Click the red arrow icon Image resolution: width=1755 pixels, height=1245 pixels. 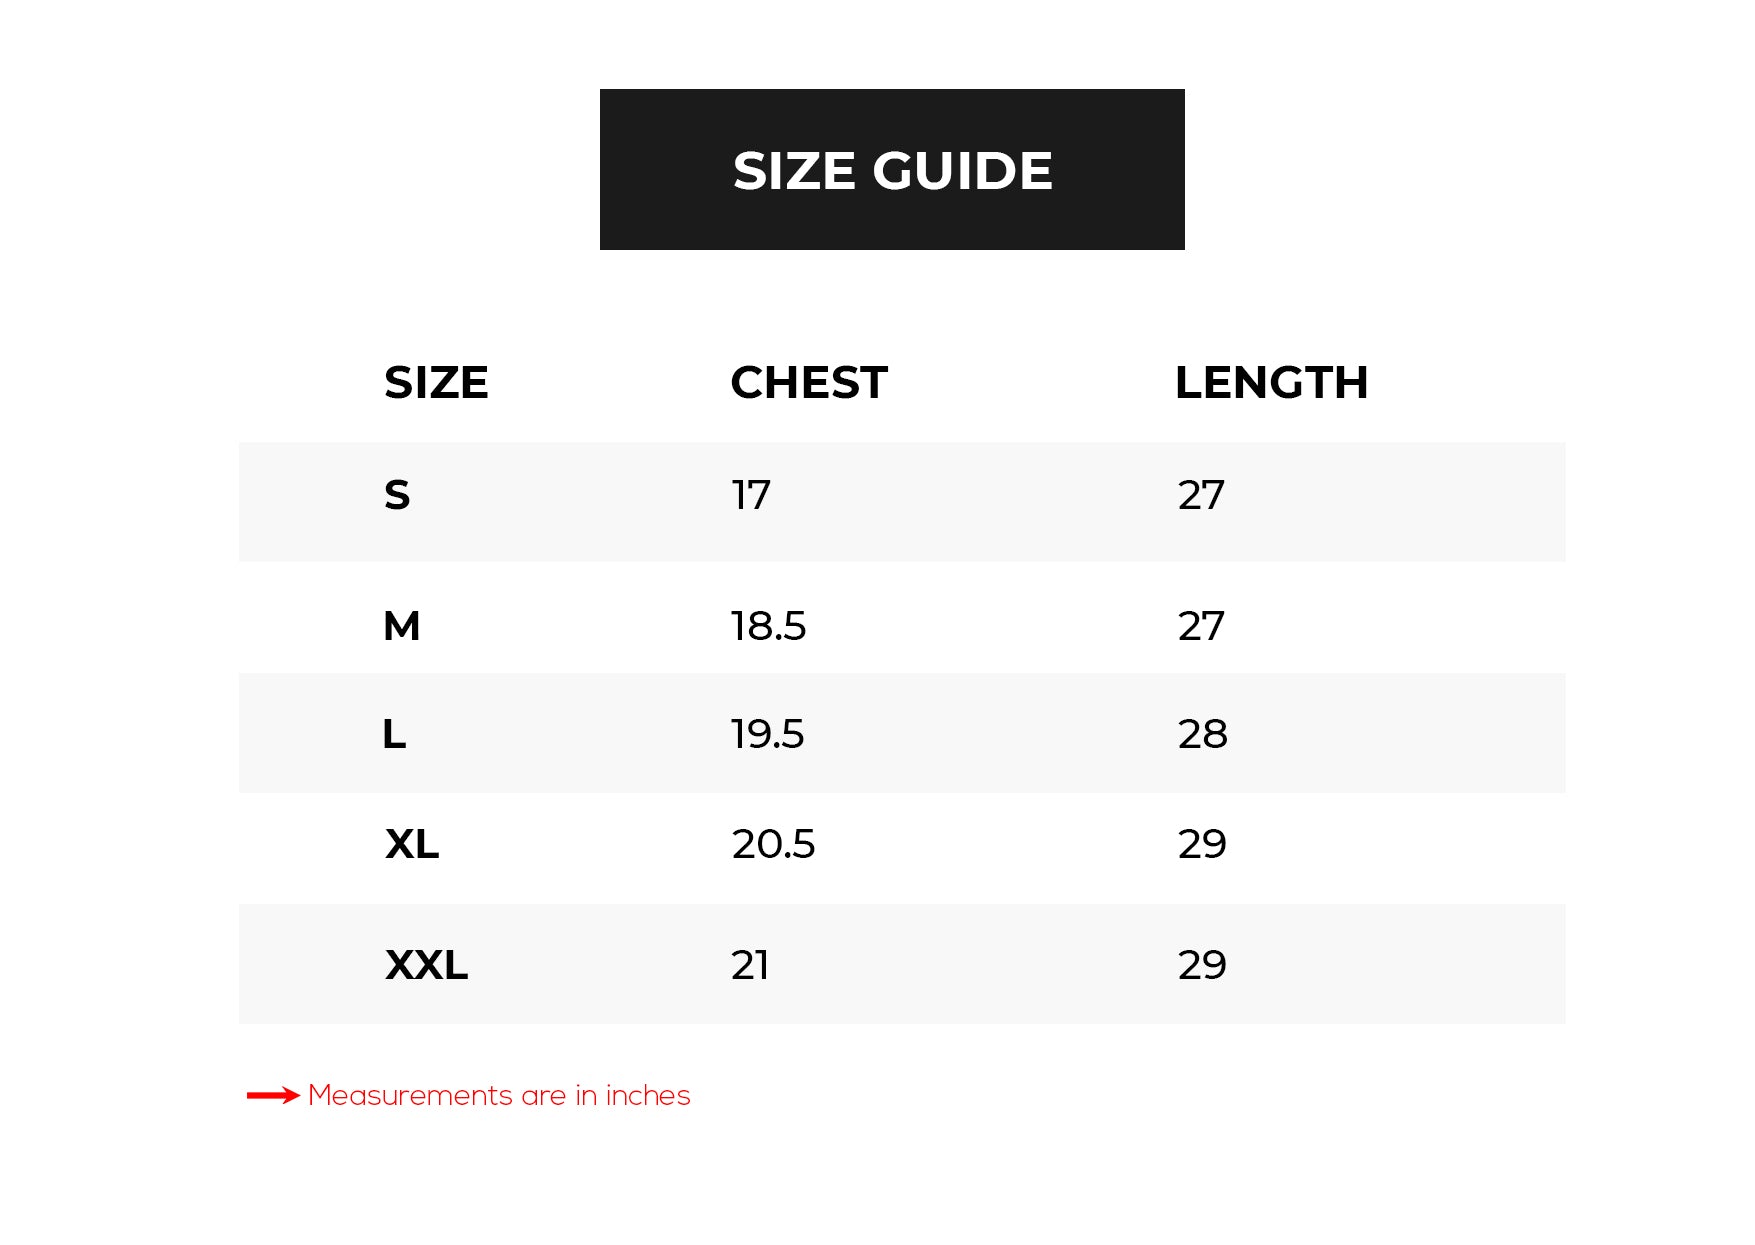click(x=273, y=1096)
